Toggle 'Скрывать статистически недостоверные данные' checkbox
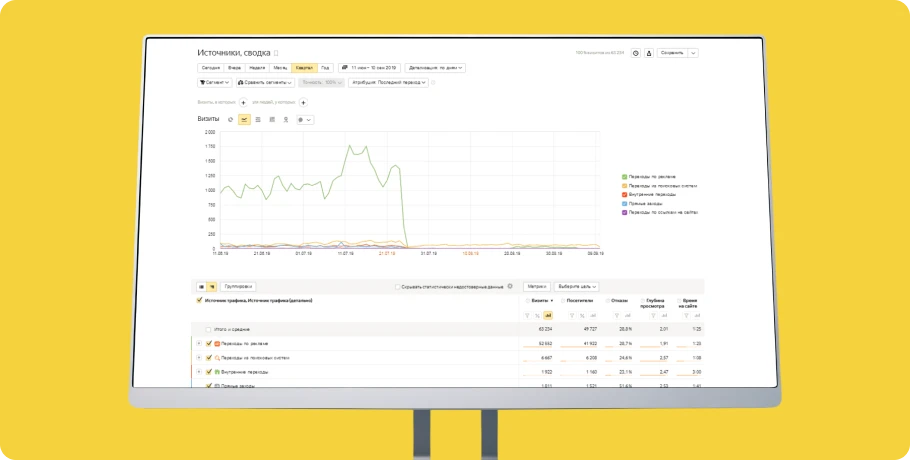Image resolution: width=910 pixels, height=460 pixels. (398, 286)
